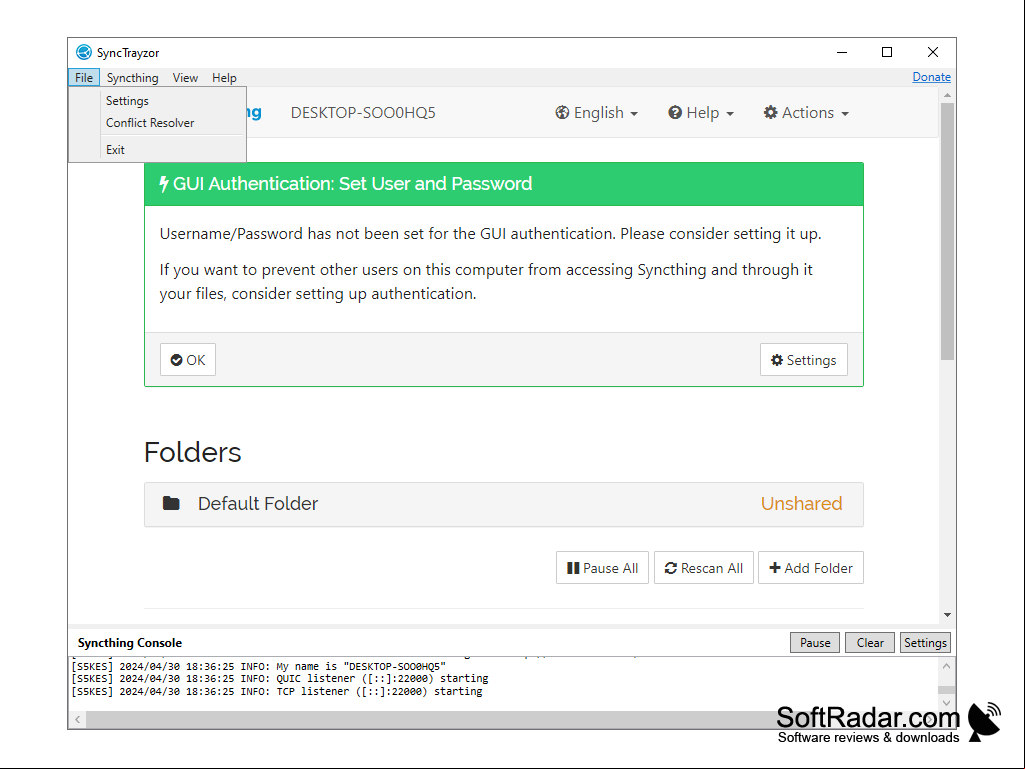Choose Exit from the File menu
Screen dimensions: 1025x769
pos(115,150)
